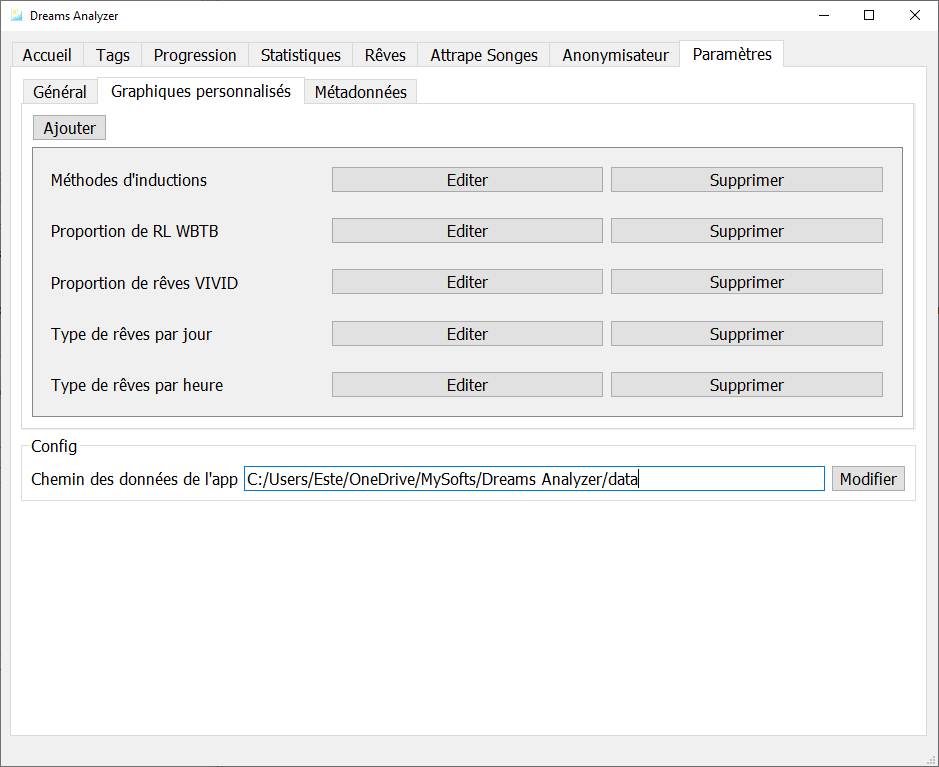Minimize the Dreams Analyzer window

824,16
